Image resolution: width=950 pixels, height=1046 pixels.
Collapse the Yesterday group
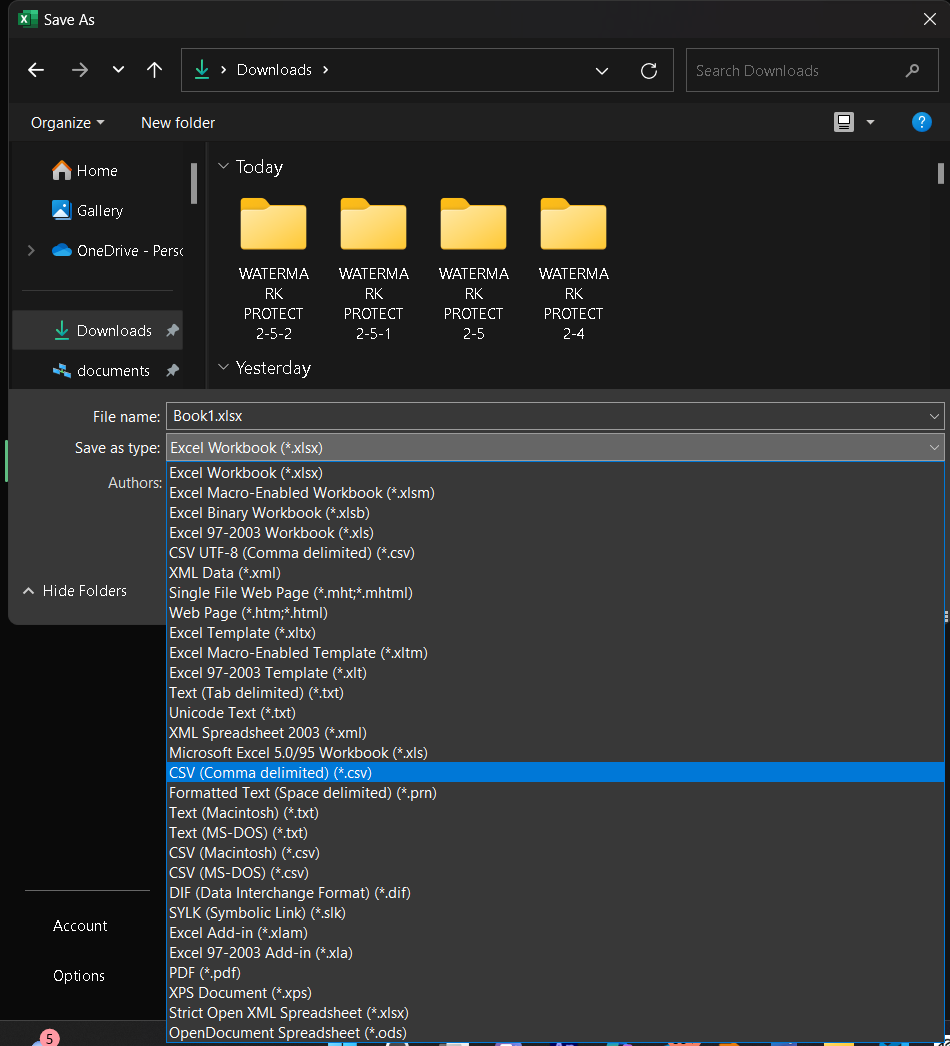pos(223,368)
